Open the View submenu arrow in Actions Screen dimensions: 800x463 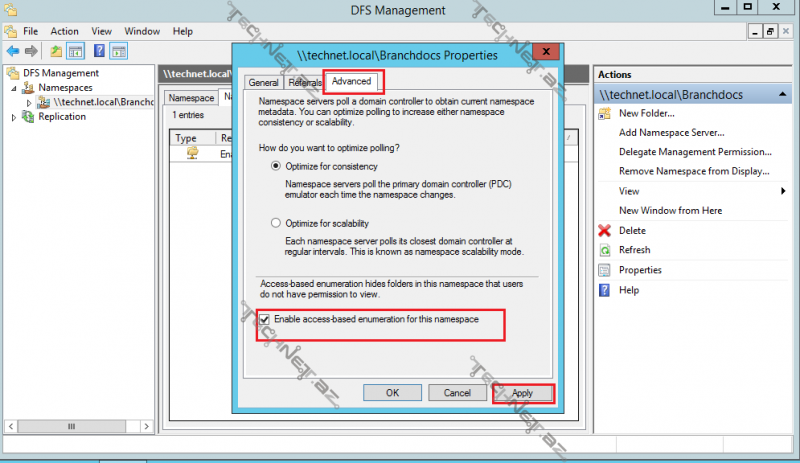click(782, 191)
